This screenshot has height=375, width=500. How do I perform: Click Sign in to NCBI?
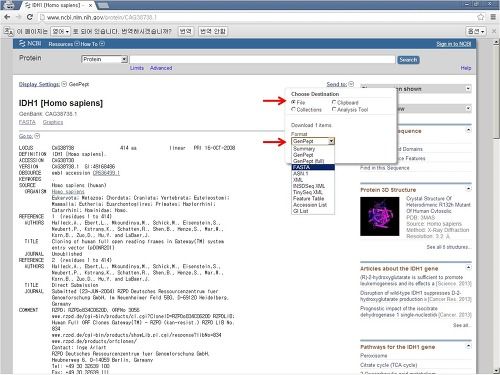pos(454,44)
